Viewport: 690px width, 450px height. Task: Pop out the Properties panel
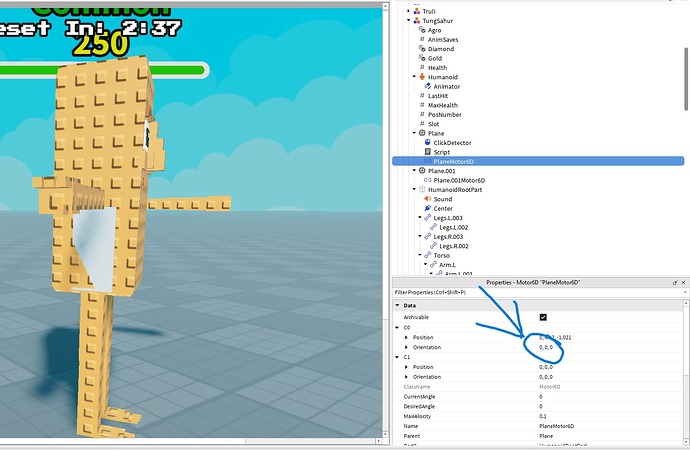point(675,282)
